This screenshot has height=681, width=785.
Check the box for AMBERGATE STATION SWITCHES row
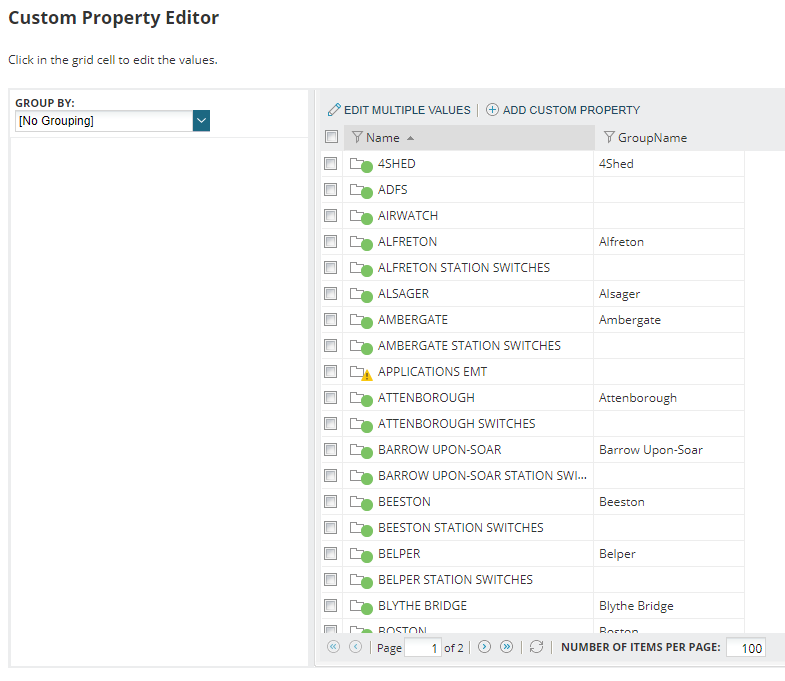330,346
